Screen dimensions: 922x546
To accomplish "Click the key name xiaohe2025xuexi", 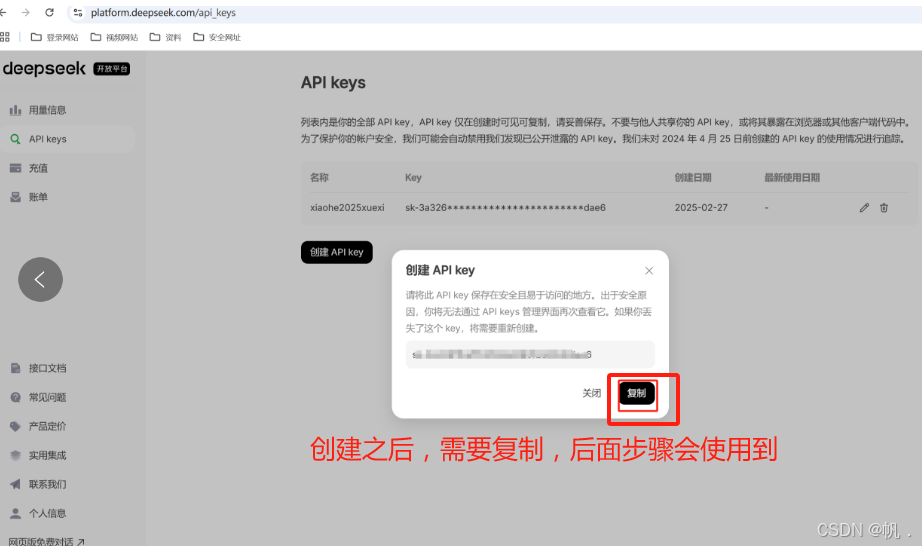I will click(347, 207).
